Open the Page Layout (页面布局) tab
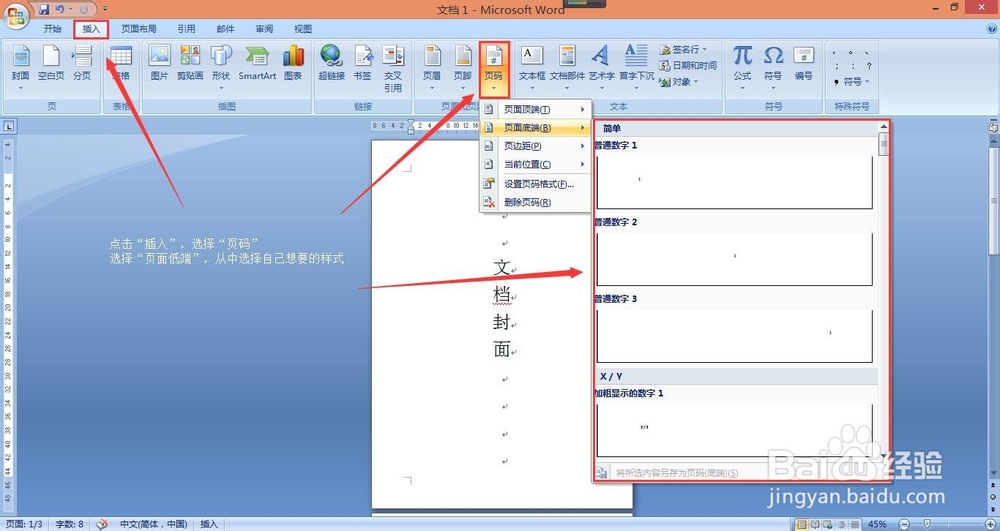Image resolution: width=1000 pixels, height=531 pixels. 139,29
